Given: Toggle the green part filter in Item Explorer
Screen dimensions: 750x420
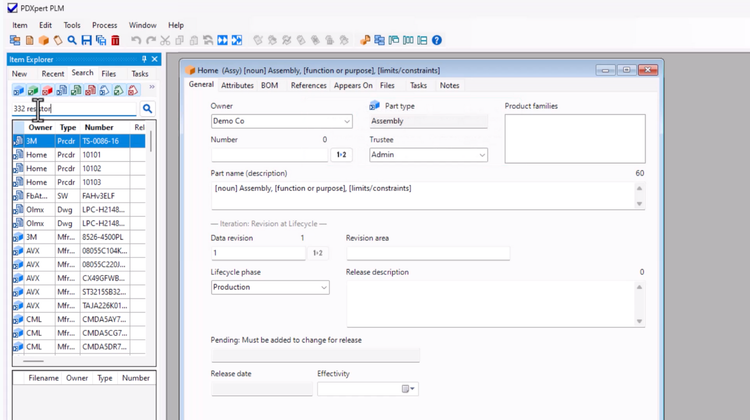Looking at the screenshot, I should point(33,90).
